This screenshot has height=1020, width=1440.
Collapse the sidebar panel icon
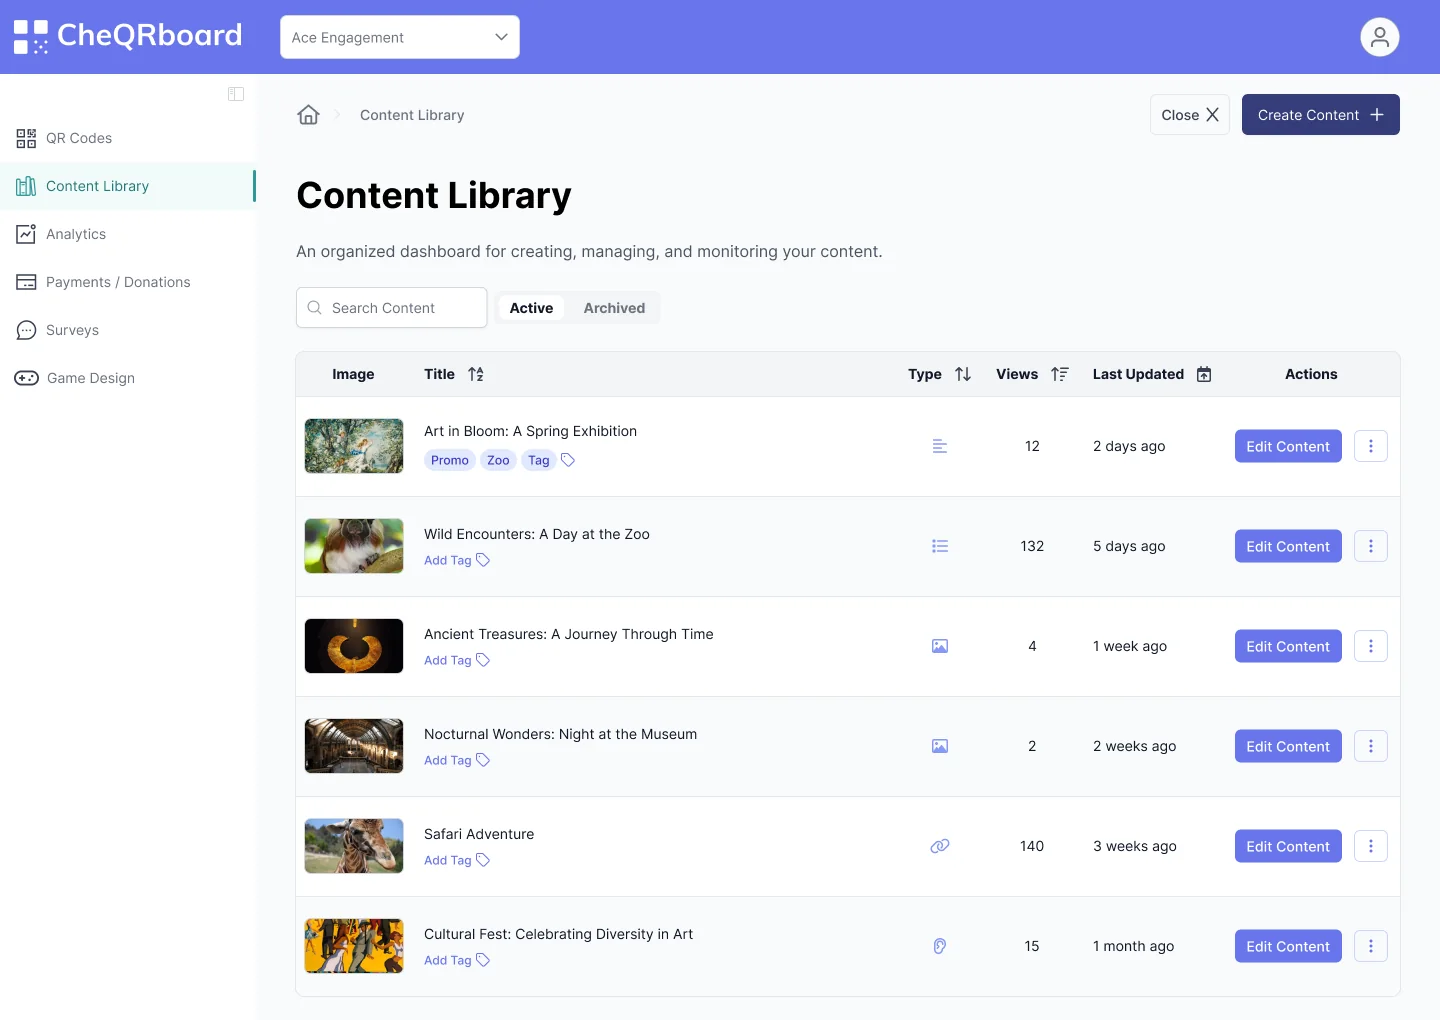click(x=236, y=94)
